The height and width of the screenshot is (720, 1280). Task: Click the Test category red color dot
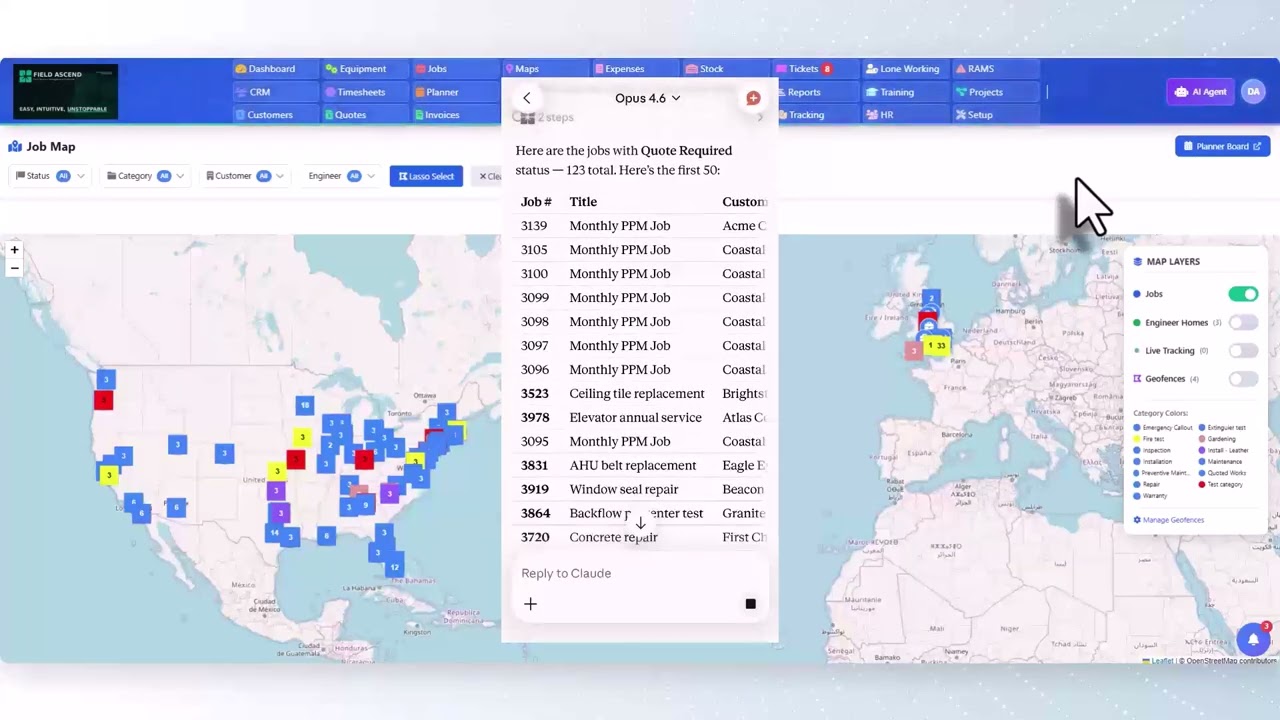click(x=1202, y=485)
